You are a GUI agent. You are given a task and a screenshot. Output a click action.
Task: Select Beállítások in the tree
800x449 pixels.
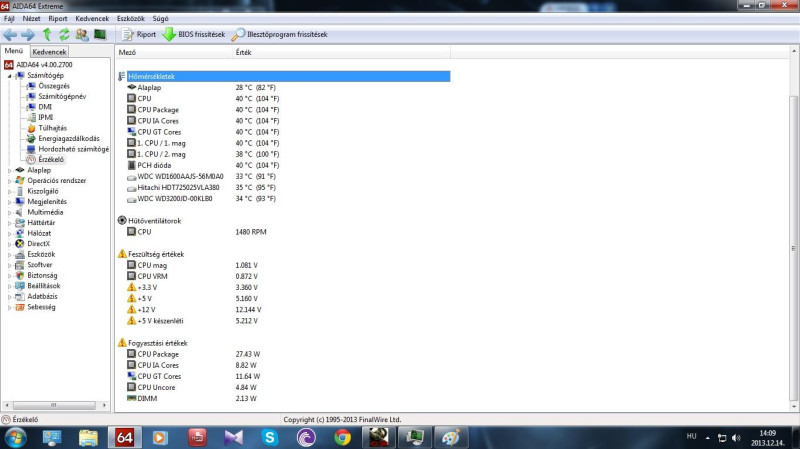pyautogui.click(x=43, y=286)
